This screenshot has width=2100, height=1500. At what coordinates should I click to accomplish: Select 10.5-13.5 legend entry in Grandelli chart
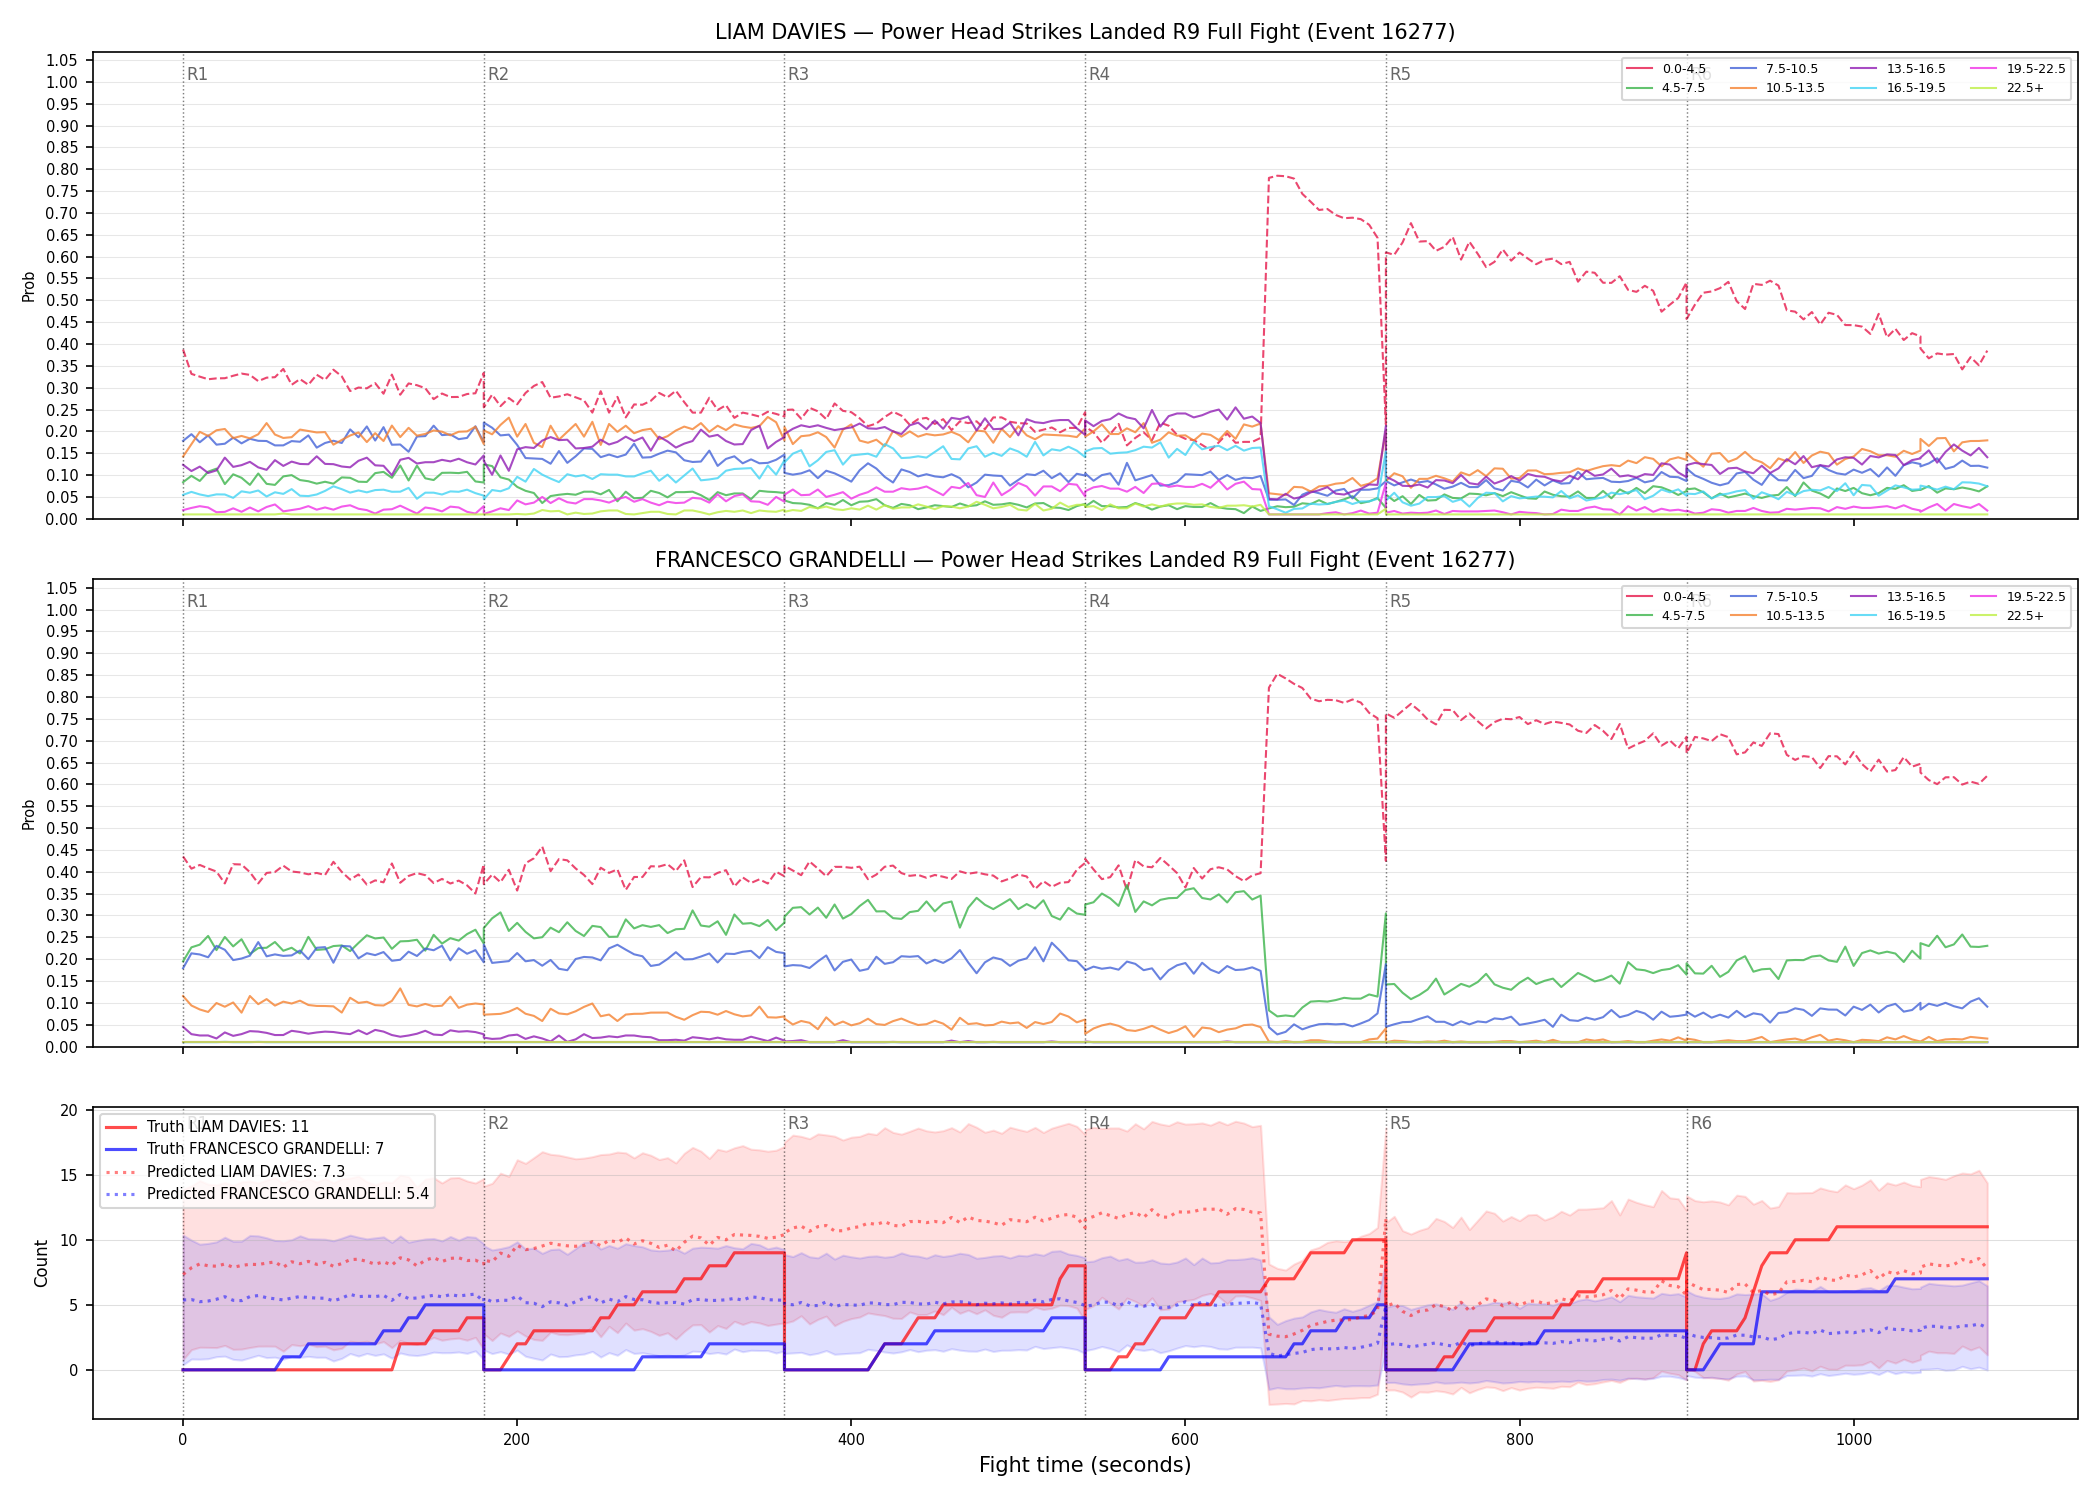click(1777, 616)
